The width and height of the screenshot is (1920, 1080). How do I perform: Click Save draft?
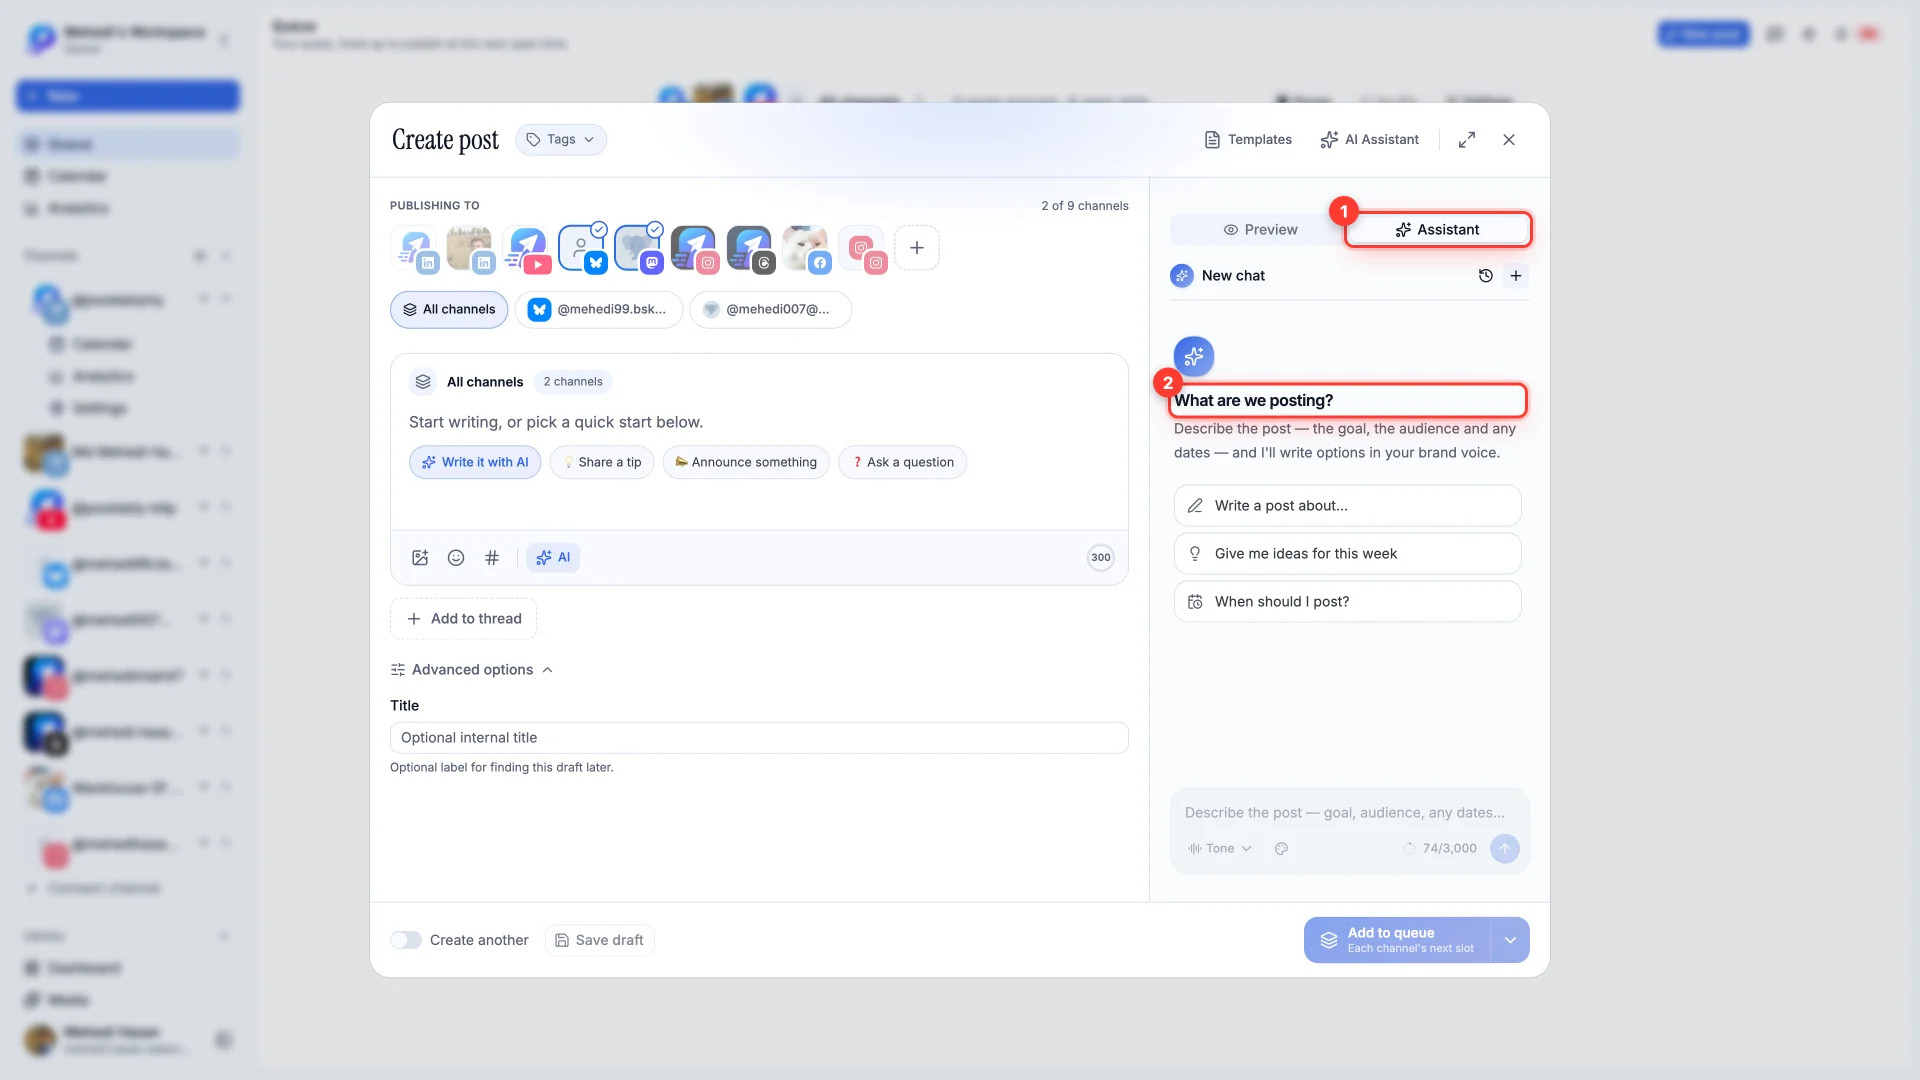click(x=600, y=940)
